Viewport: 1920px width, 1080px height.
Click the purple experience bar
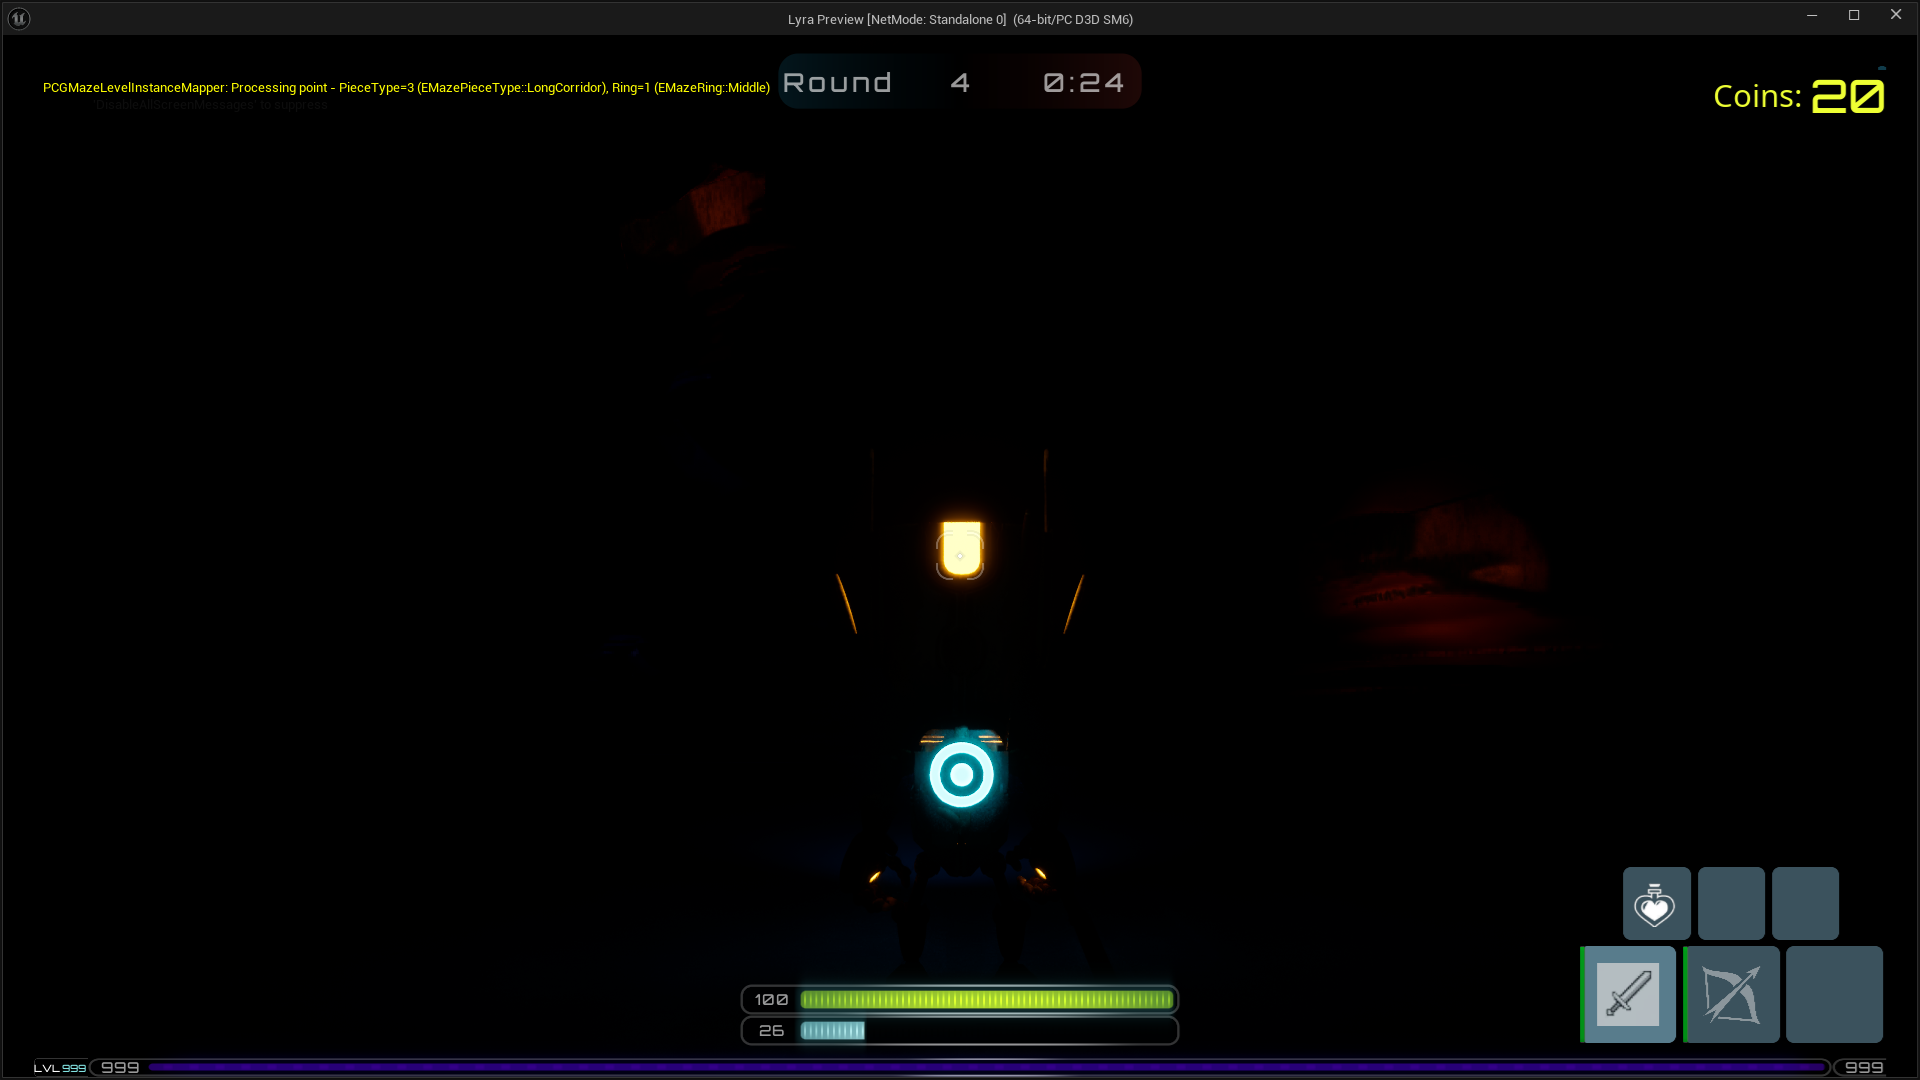coord(985,1067)
